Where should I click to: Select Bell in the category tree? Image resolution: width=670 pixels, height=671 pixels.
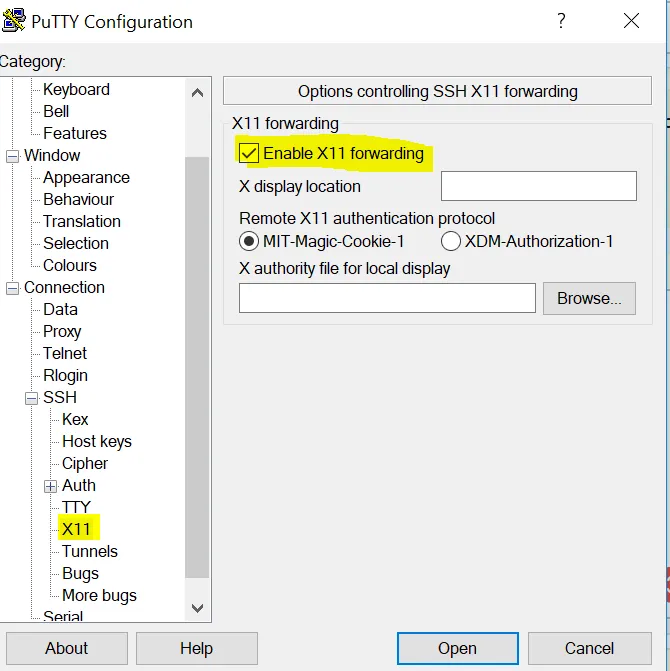tap(56, 111)
